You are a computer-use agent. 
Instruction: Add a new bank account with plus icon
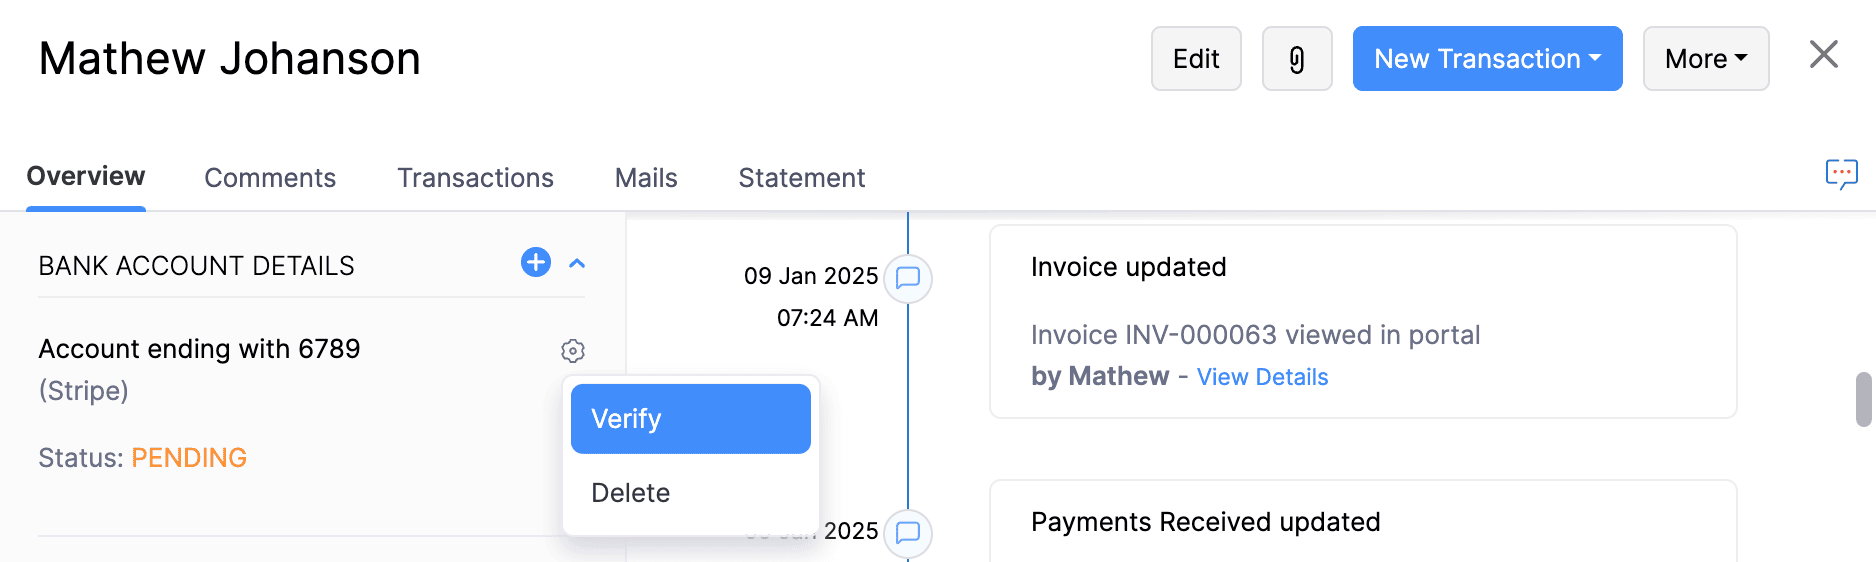click(536, 262)
